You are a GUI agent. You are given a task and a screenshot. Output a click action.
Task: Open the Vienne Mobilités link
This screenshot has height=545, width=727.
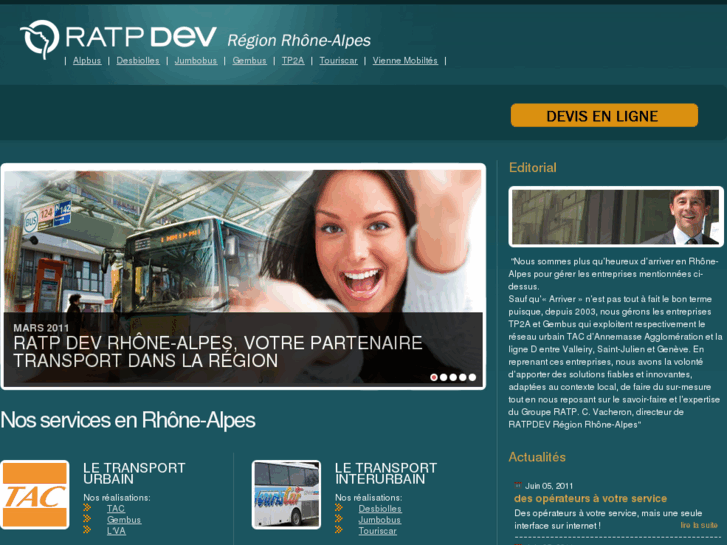click(405, 61)
